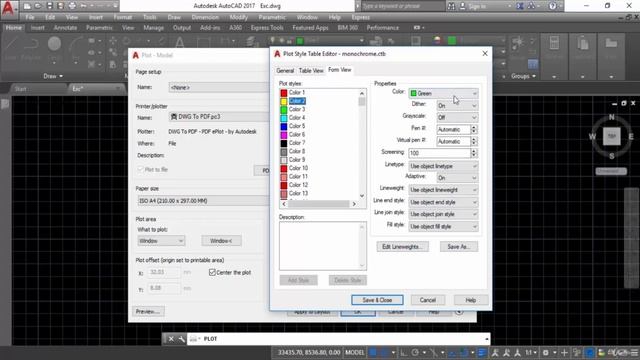Click the command line close X icon
The height and width of the screenshot is (360, 640).
pos(171,339)
